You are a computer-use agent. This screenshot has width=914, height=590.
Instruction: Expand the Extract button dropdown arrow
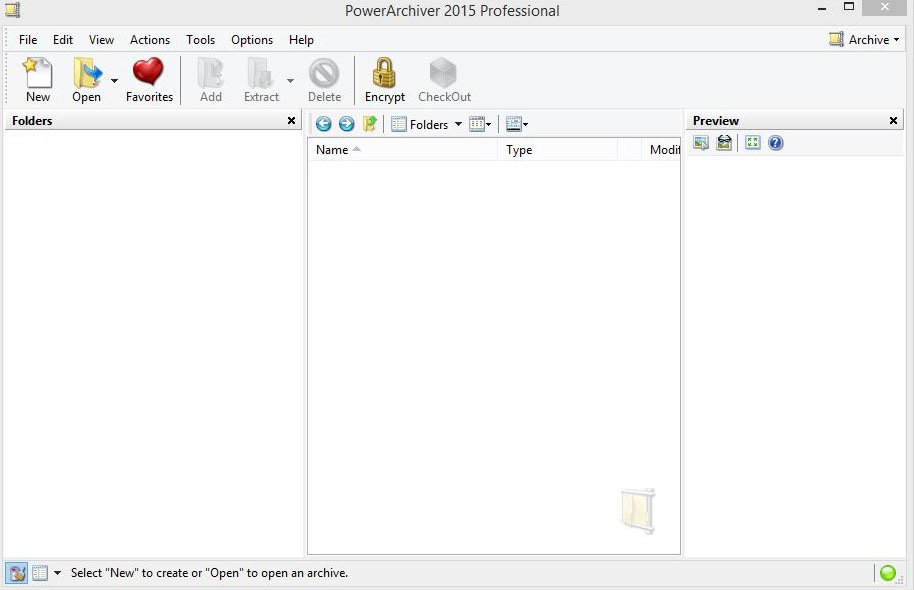[x=290, y=80]
